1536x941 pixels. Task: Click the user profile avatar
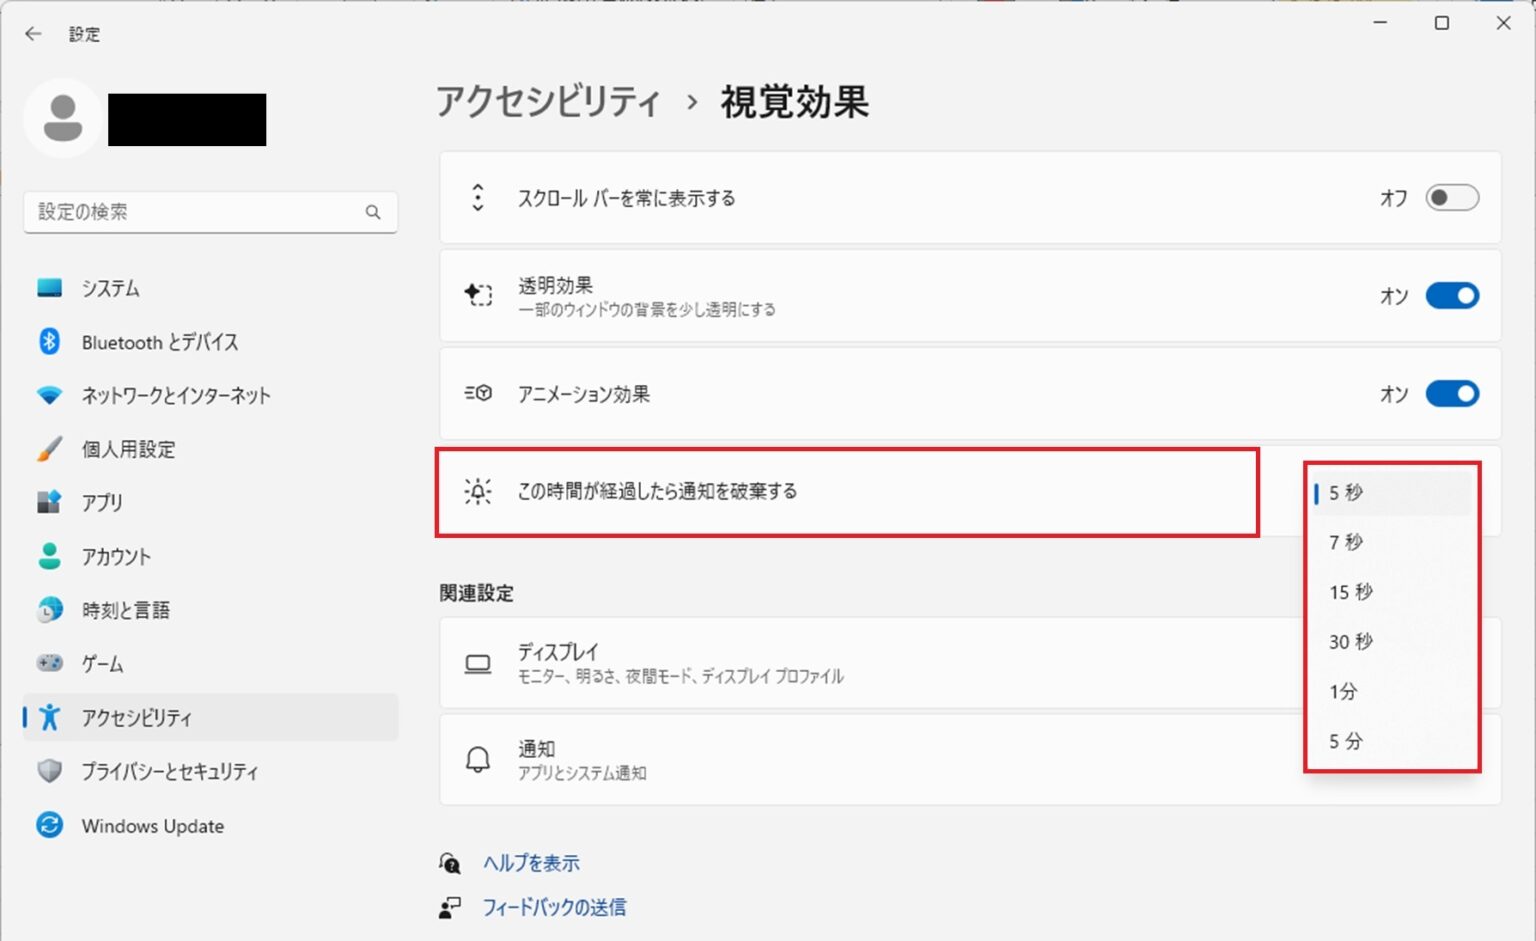tap(63, 118)
